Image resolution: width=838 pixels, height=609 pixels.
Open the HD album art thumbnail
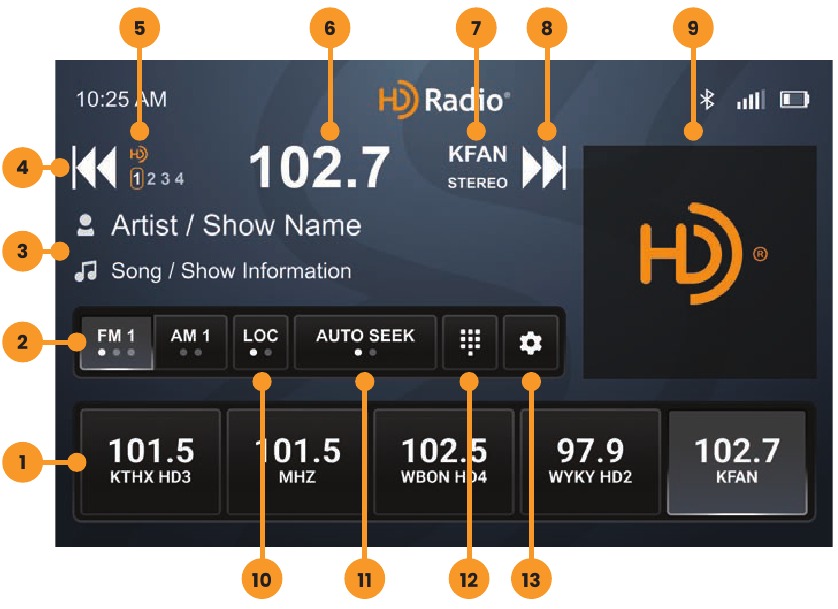(700, 262)
